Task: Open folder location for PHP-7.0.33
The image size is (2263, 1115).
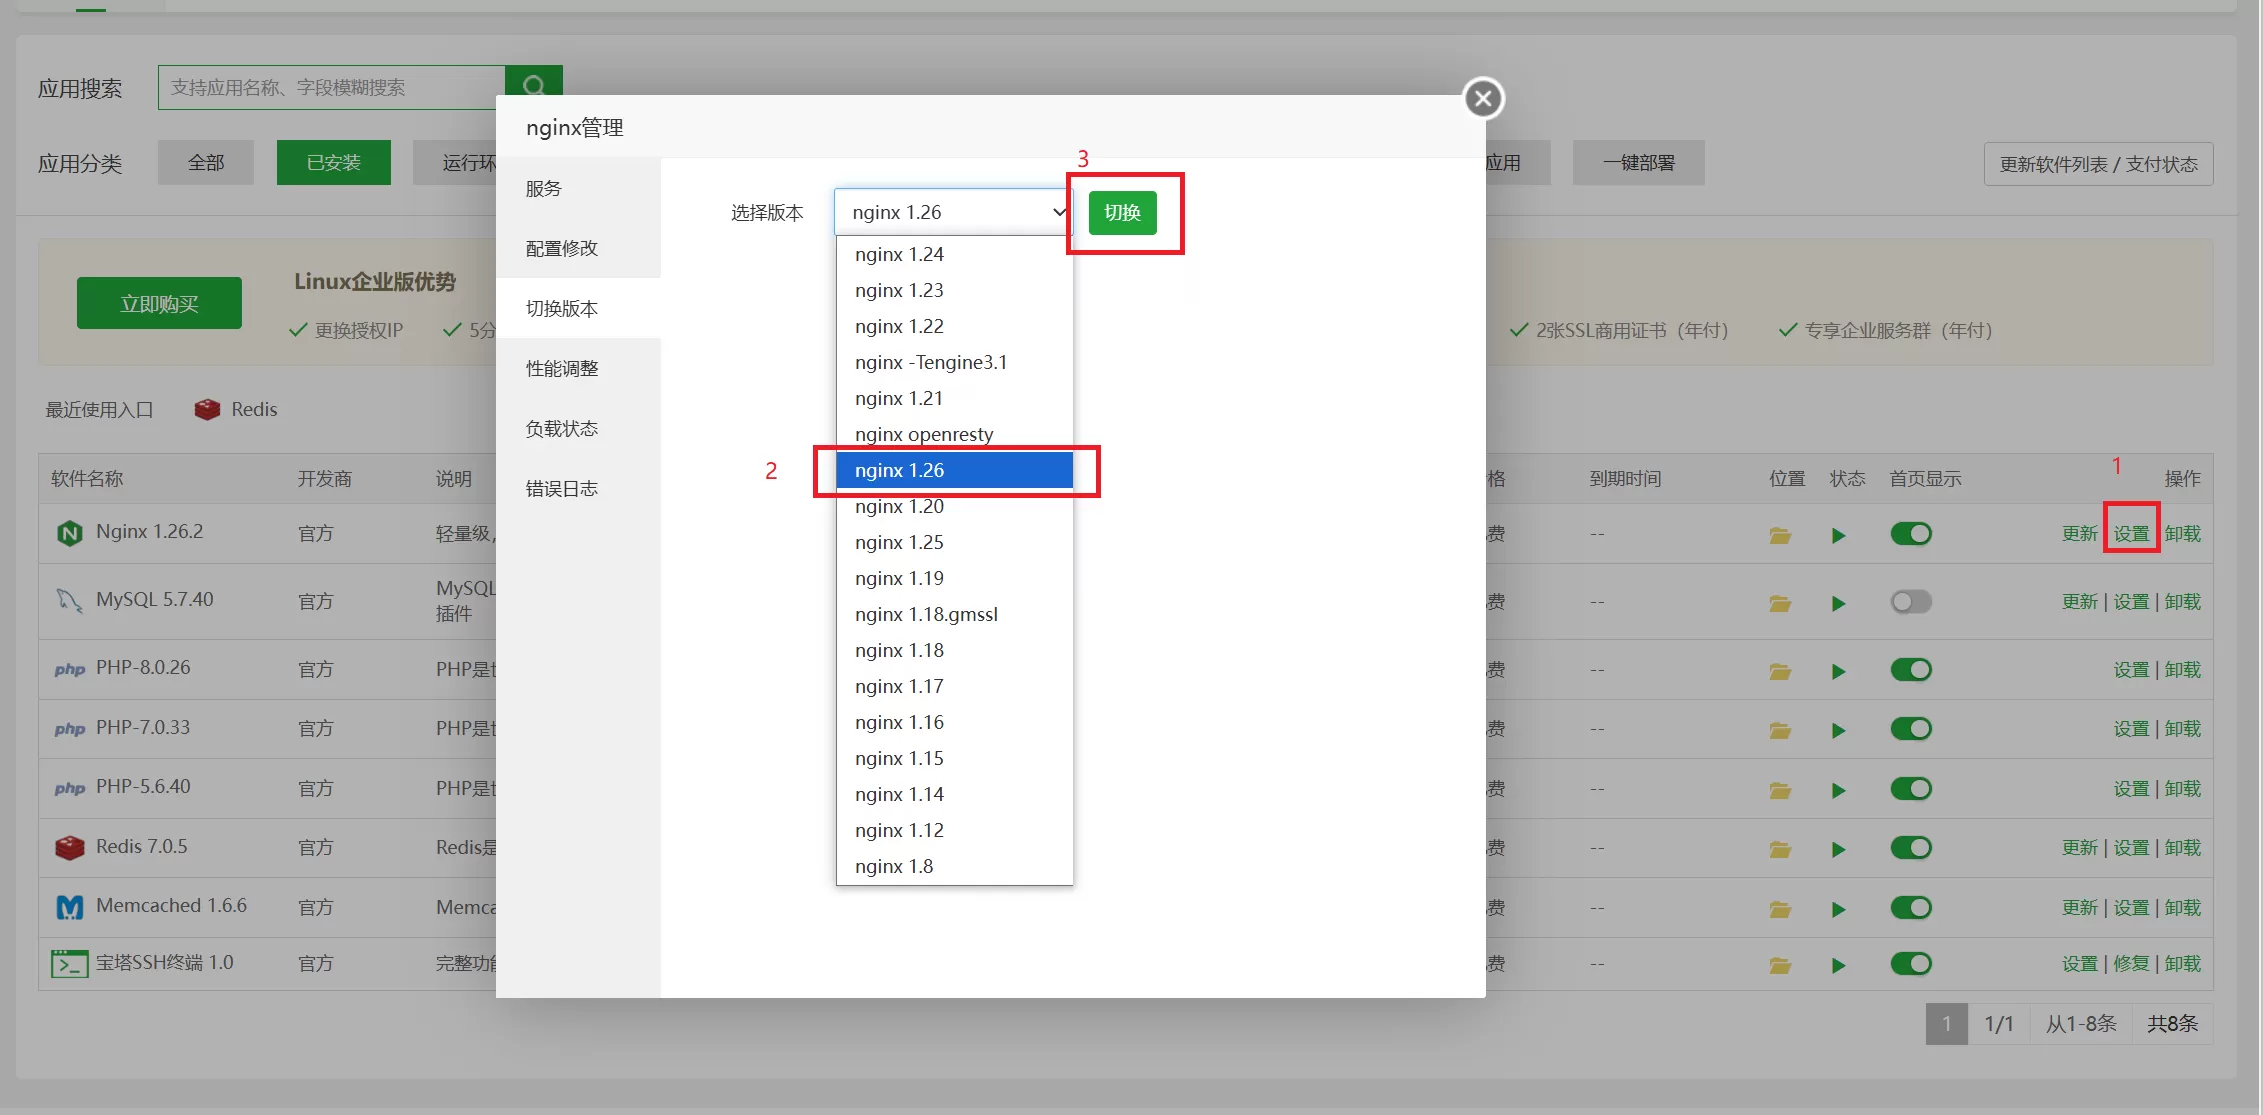Action: tap(1780, 730)
